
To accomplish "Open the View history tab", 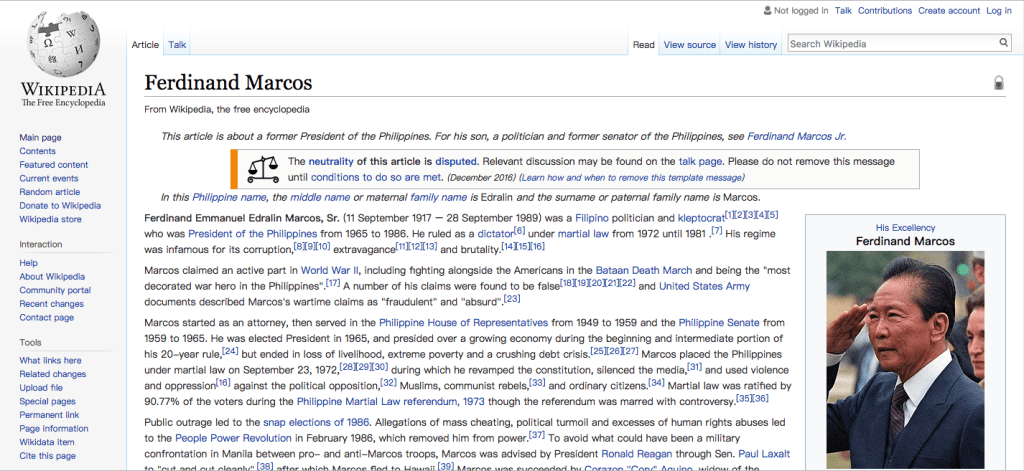I will [x=750, y=45].
